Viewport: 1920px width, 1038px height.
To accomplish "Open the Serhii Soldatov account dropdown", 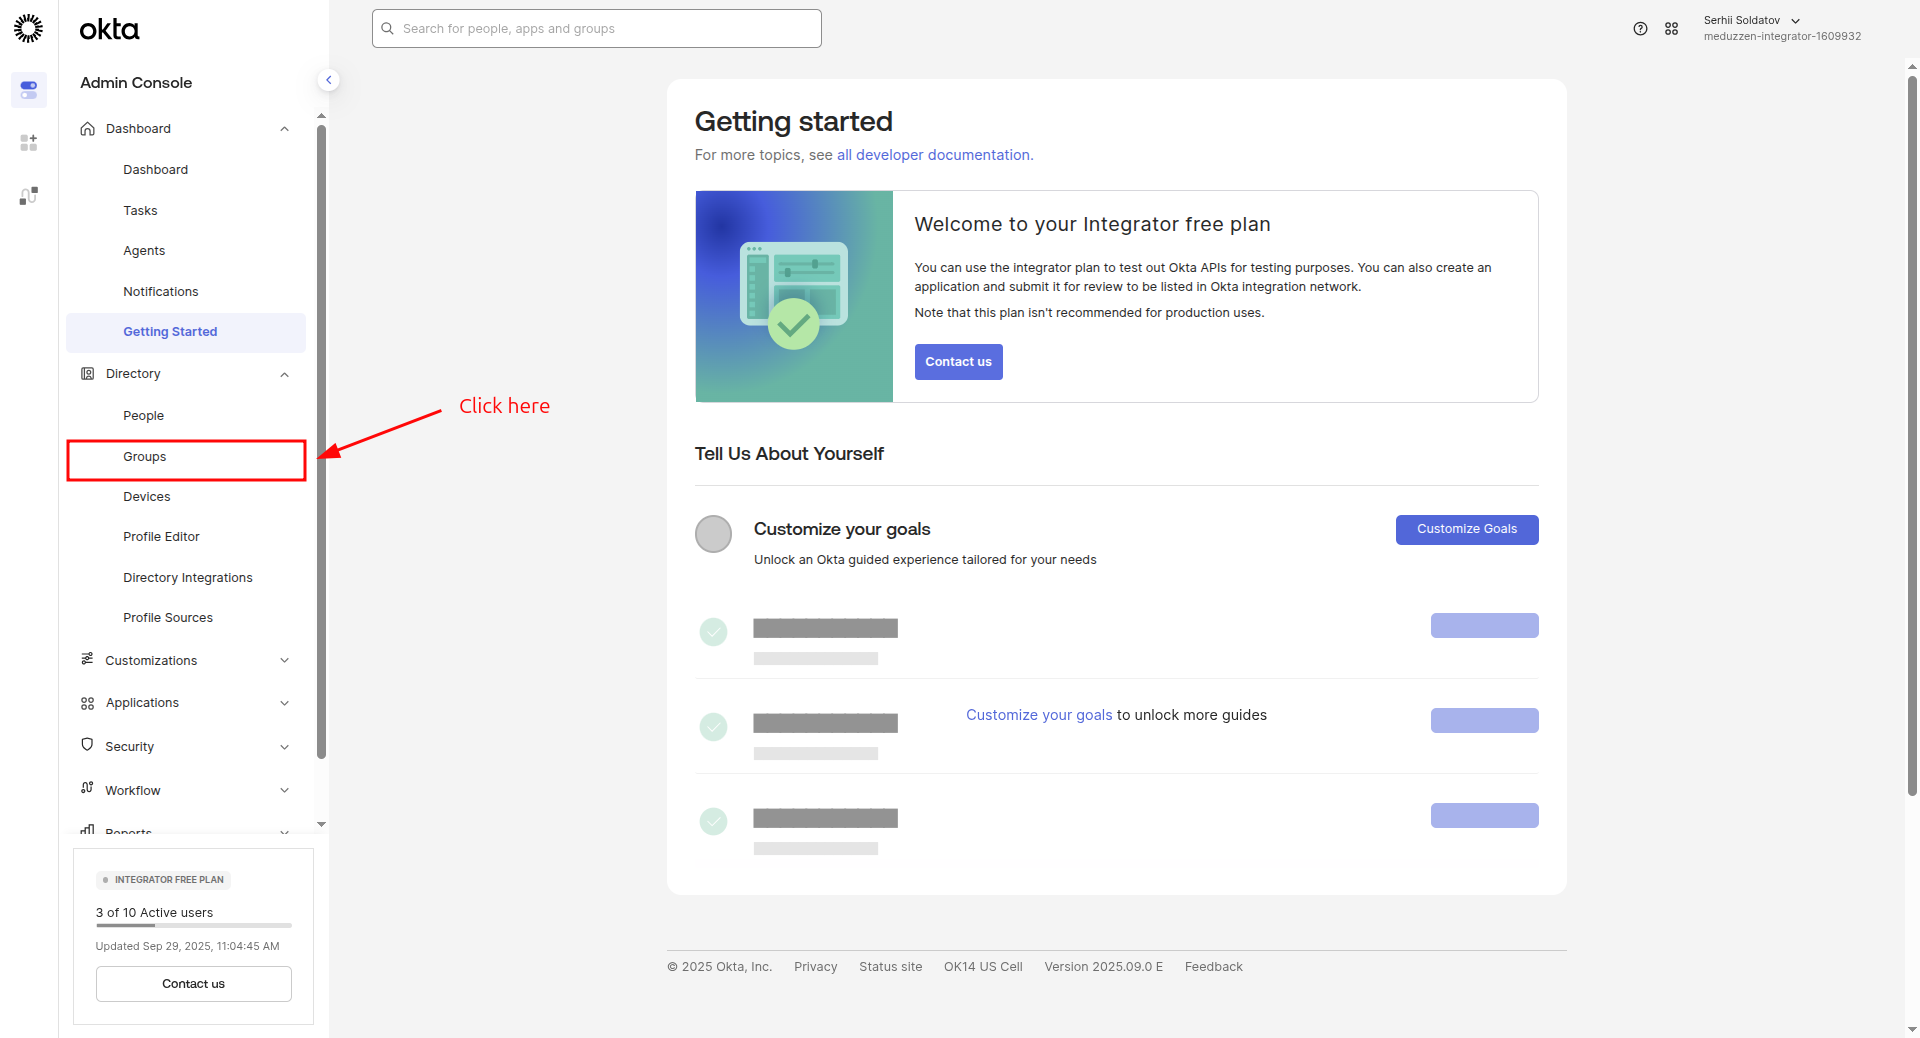I will point(1751,21).
